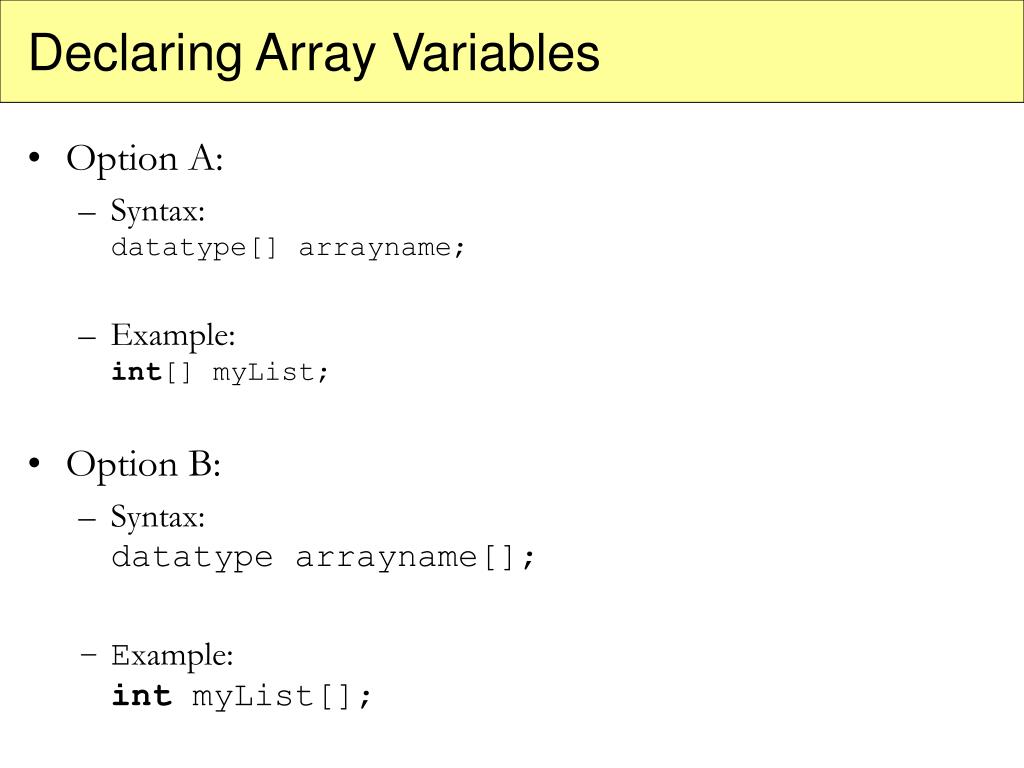Click the dash before Option B's Syntax
This screenshot has width=1024, height=768.
coord(87,519)
